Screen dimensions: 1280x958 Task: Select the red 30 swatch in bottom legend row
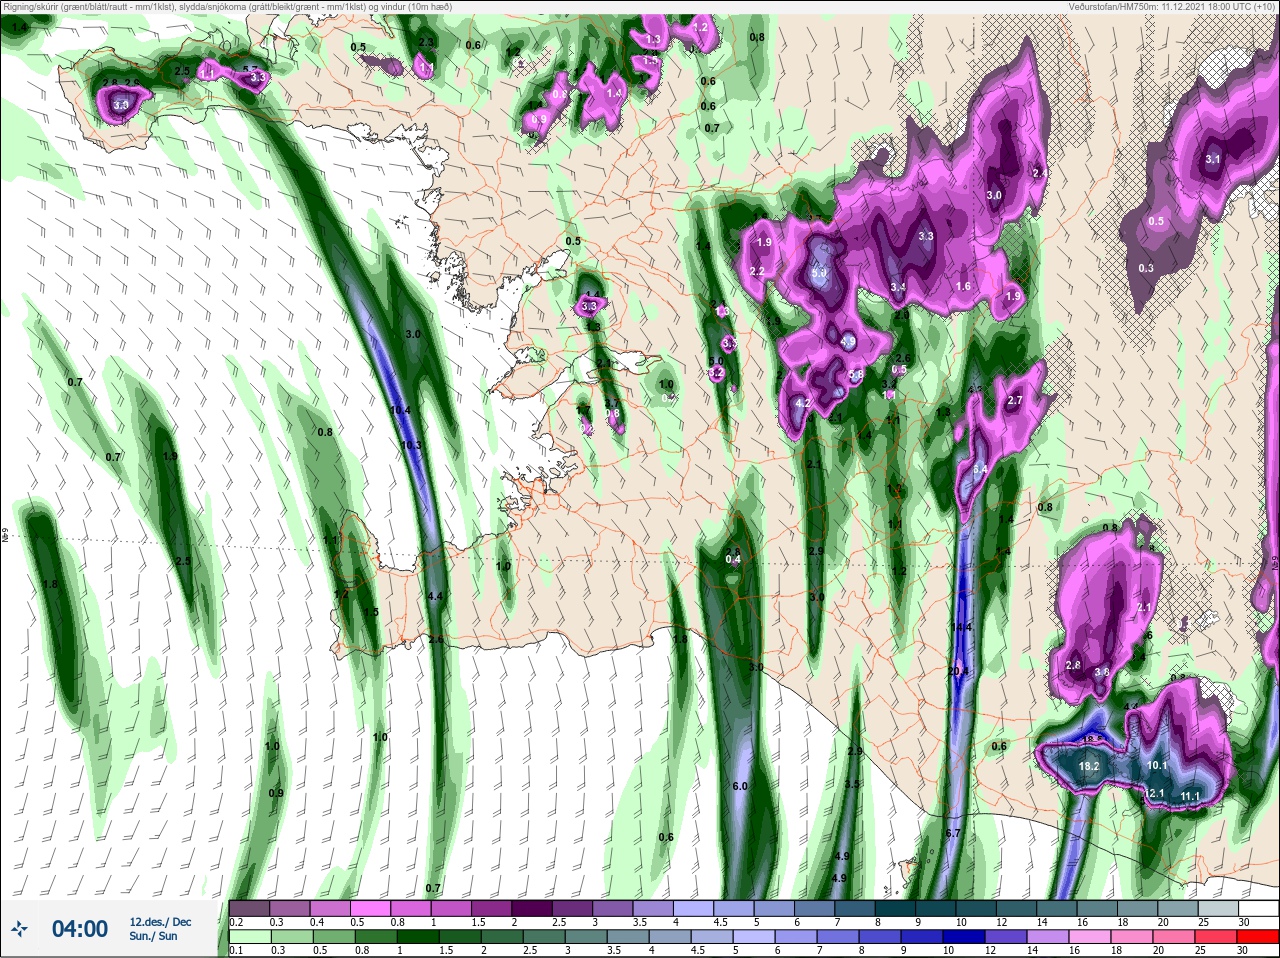coord(1258,936)
